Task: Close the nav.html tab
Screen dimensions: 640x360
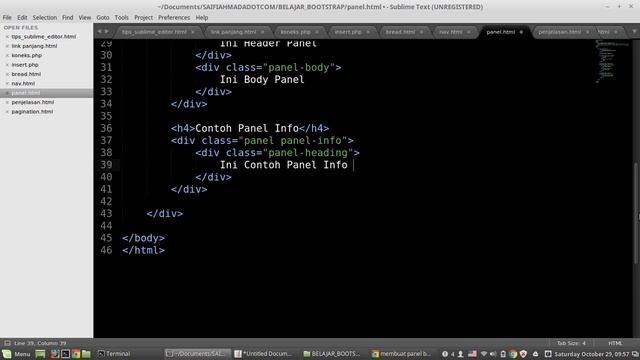Action: pyautogui.click(x=469, y=32)
